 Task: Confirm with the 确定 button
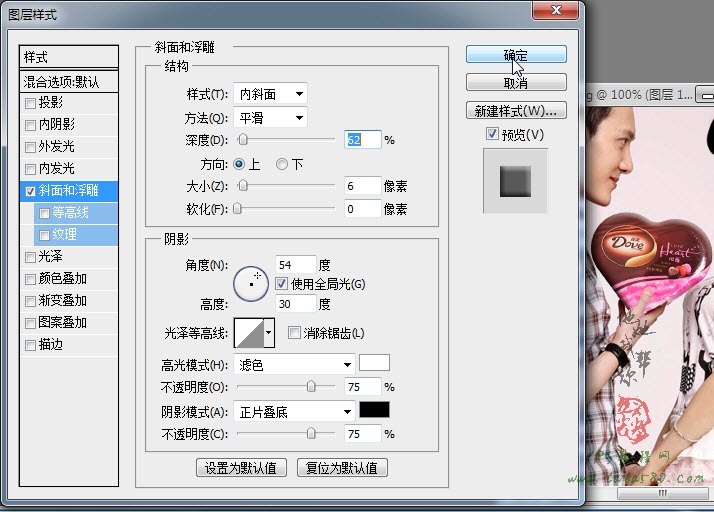coord(516,55)
